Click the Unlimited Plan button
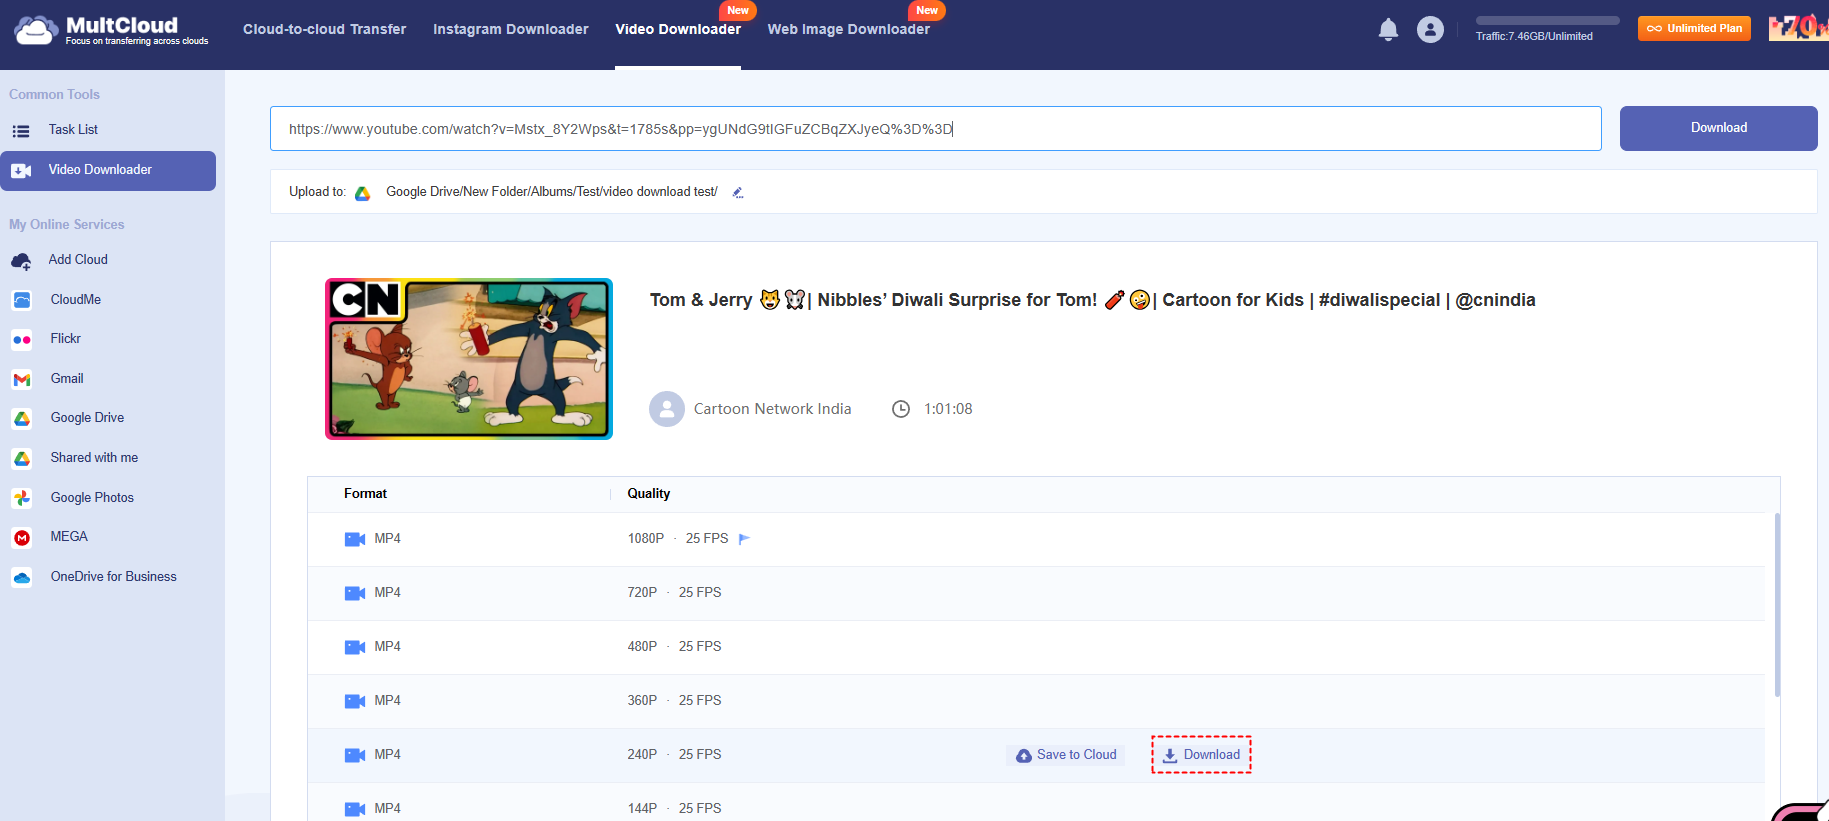 click(x=1694, y=28)
